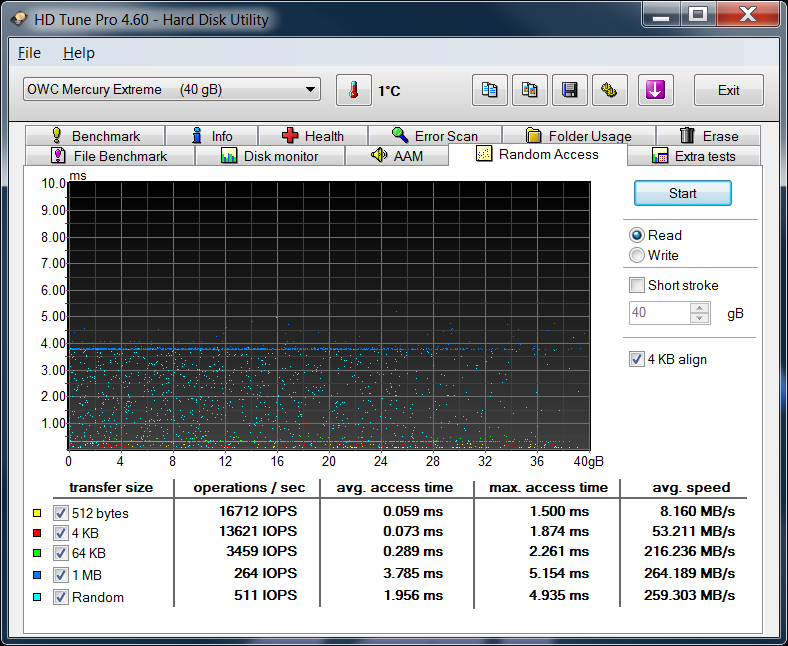The width and height of the screenshot is (788, 646).
Task: Click the copy screenshot to clipboard icon
Action: click(530, 91)
